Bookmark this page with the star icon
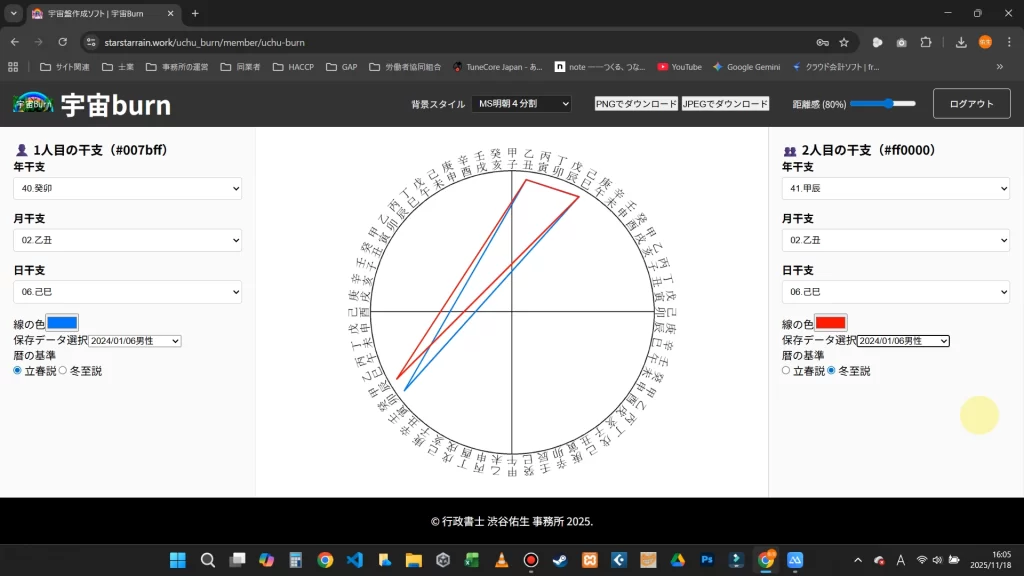1024x576 pixels. [844, 42]
